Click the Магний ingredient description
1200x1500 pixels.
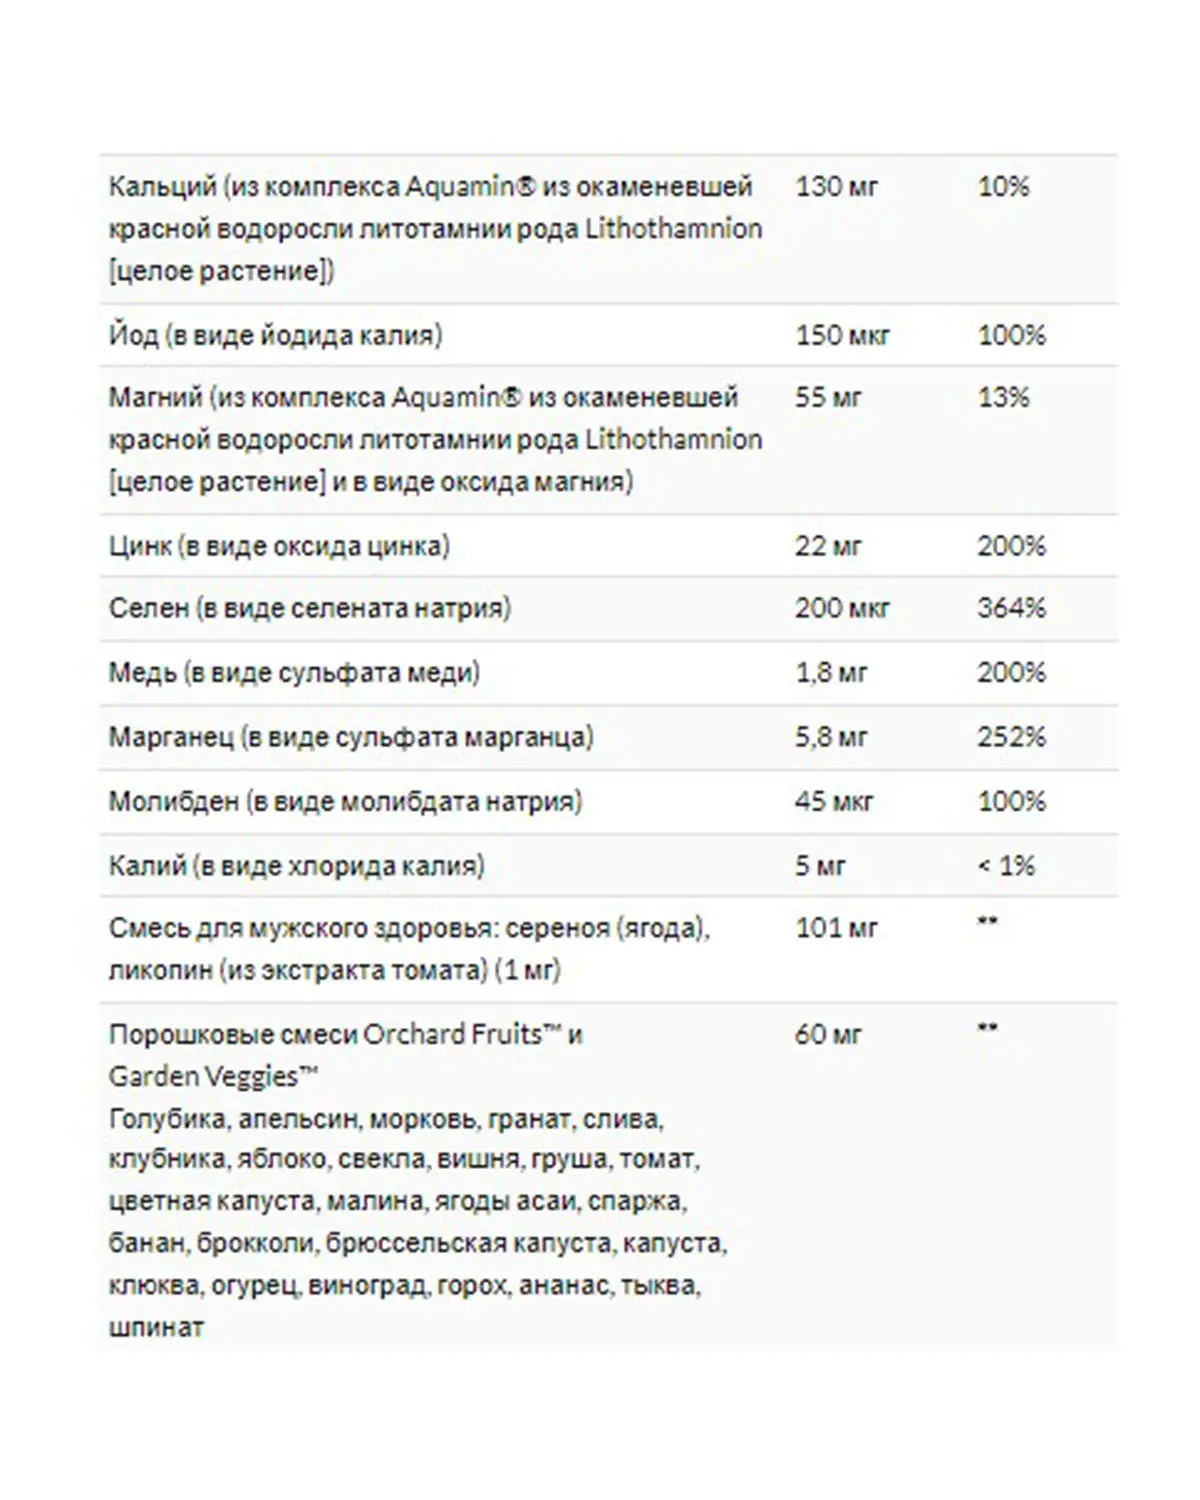[435, 440]
